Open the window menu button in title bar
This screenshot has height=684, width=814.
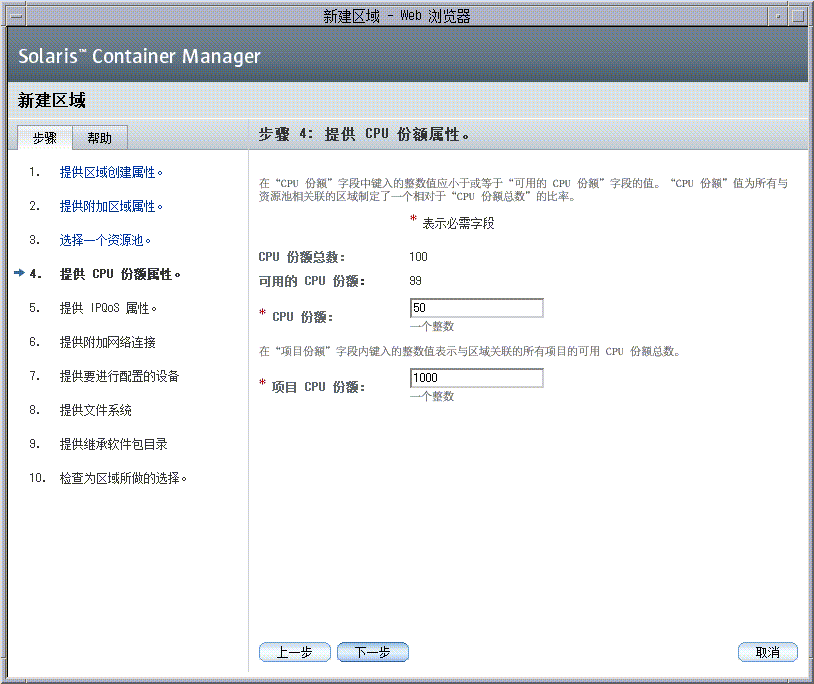point(16,16)
